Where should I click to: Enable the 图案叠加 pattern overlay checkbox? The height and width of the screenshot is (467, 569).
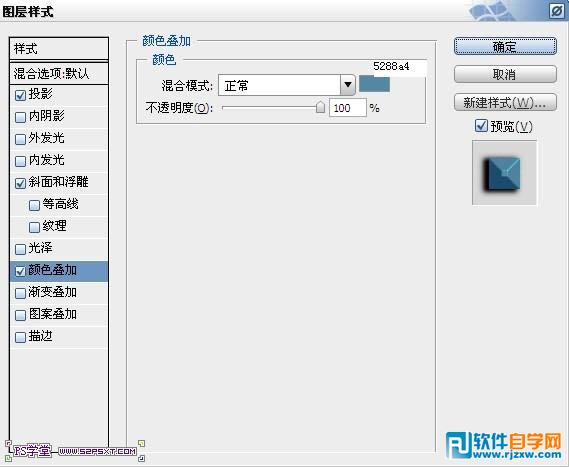coord(20,315)
